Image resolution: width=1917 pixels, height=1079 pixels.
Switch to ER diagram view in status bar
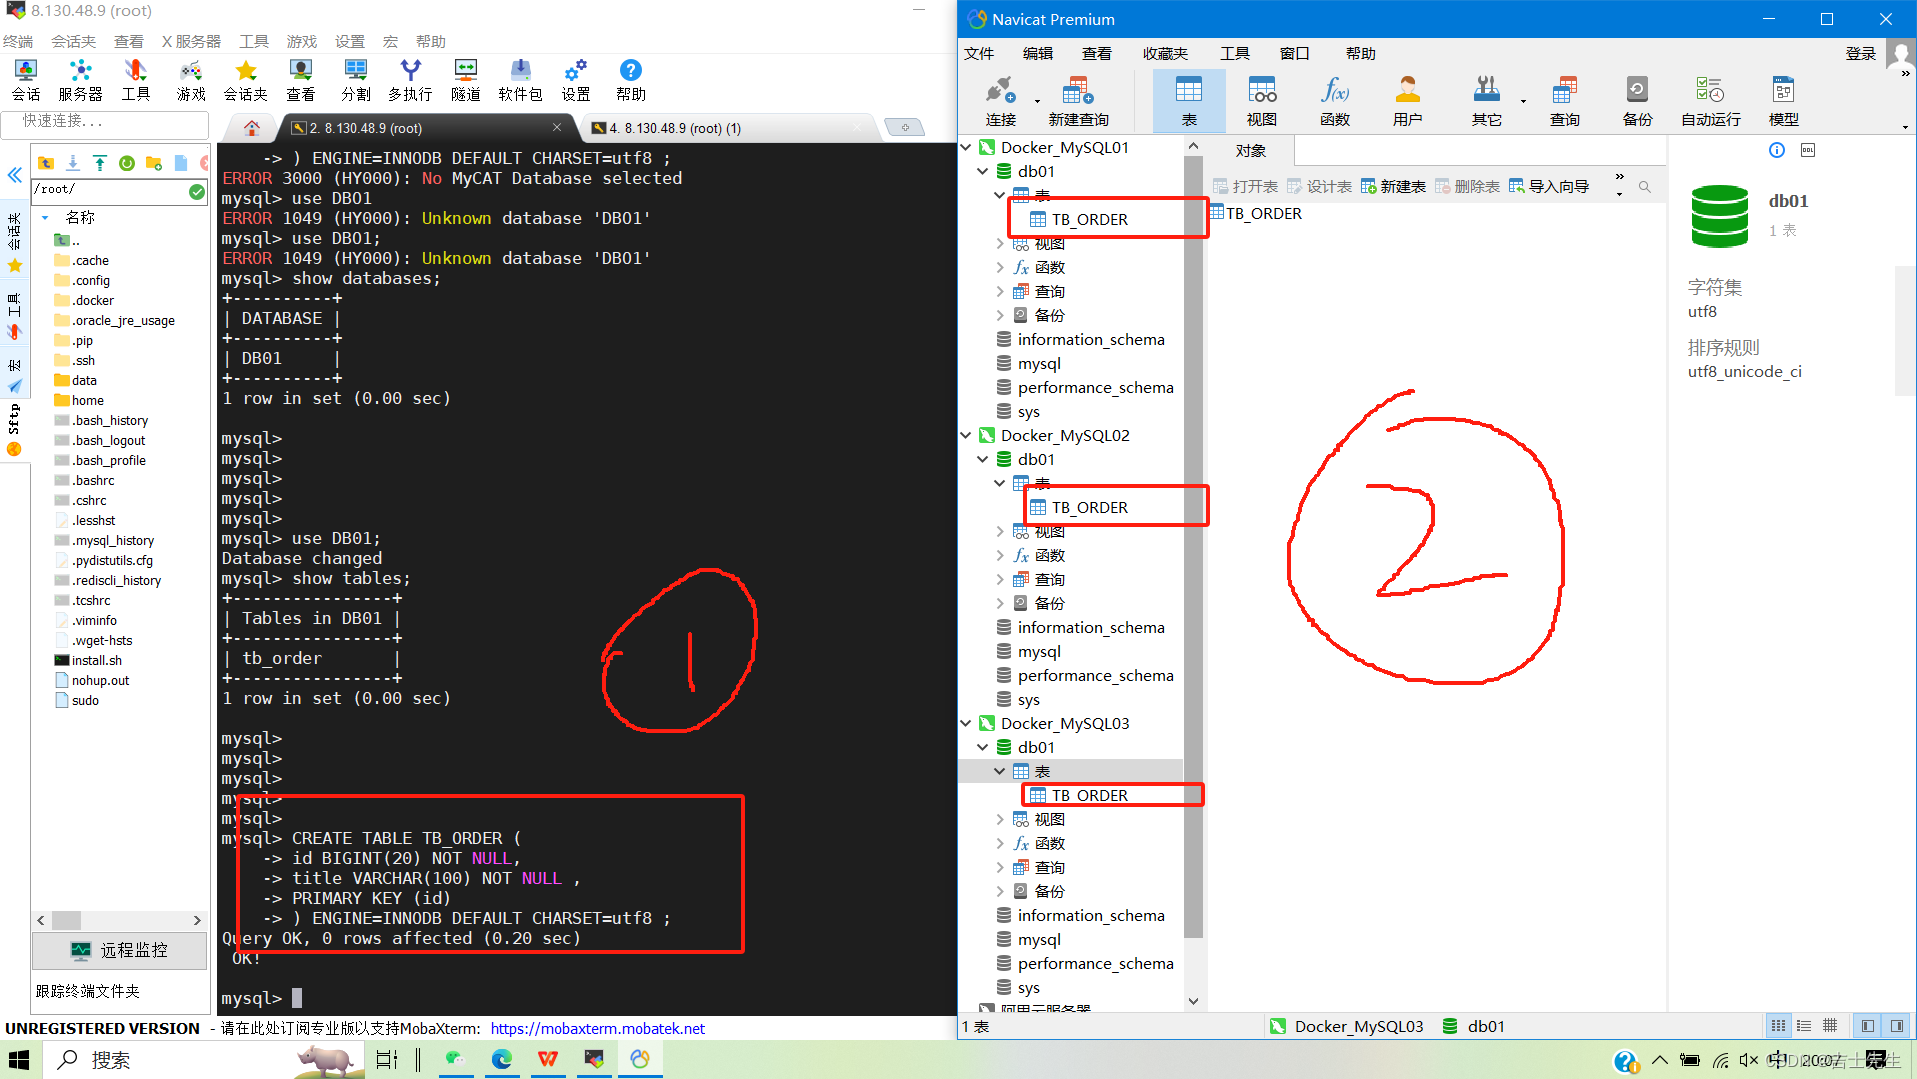click(1830, 1026)
